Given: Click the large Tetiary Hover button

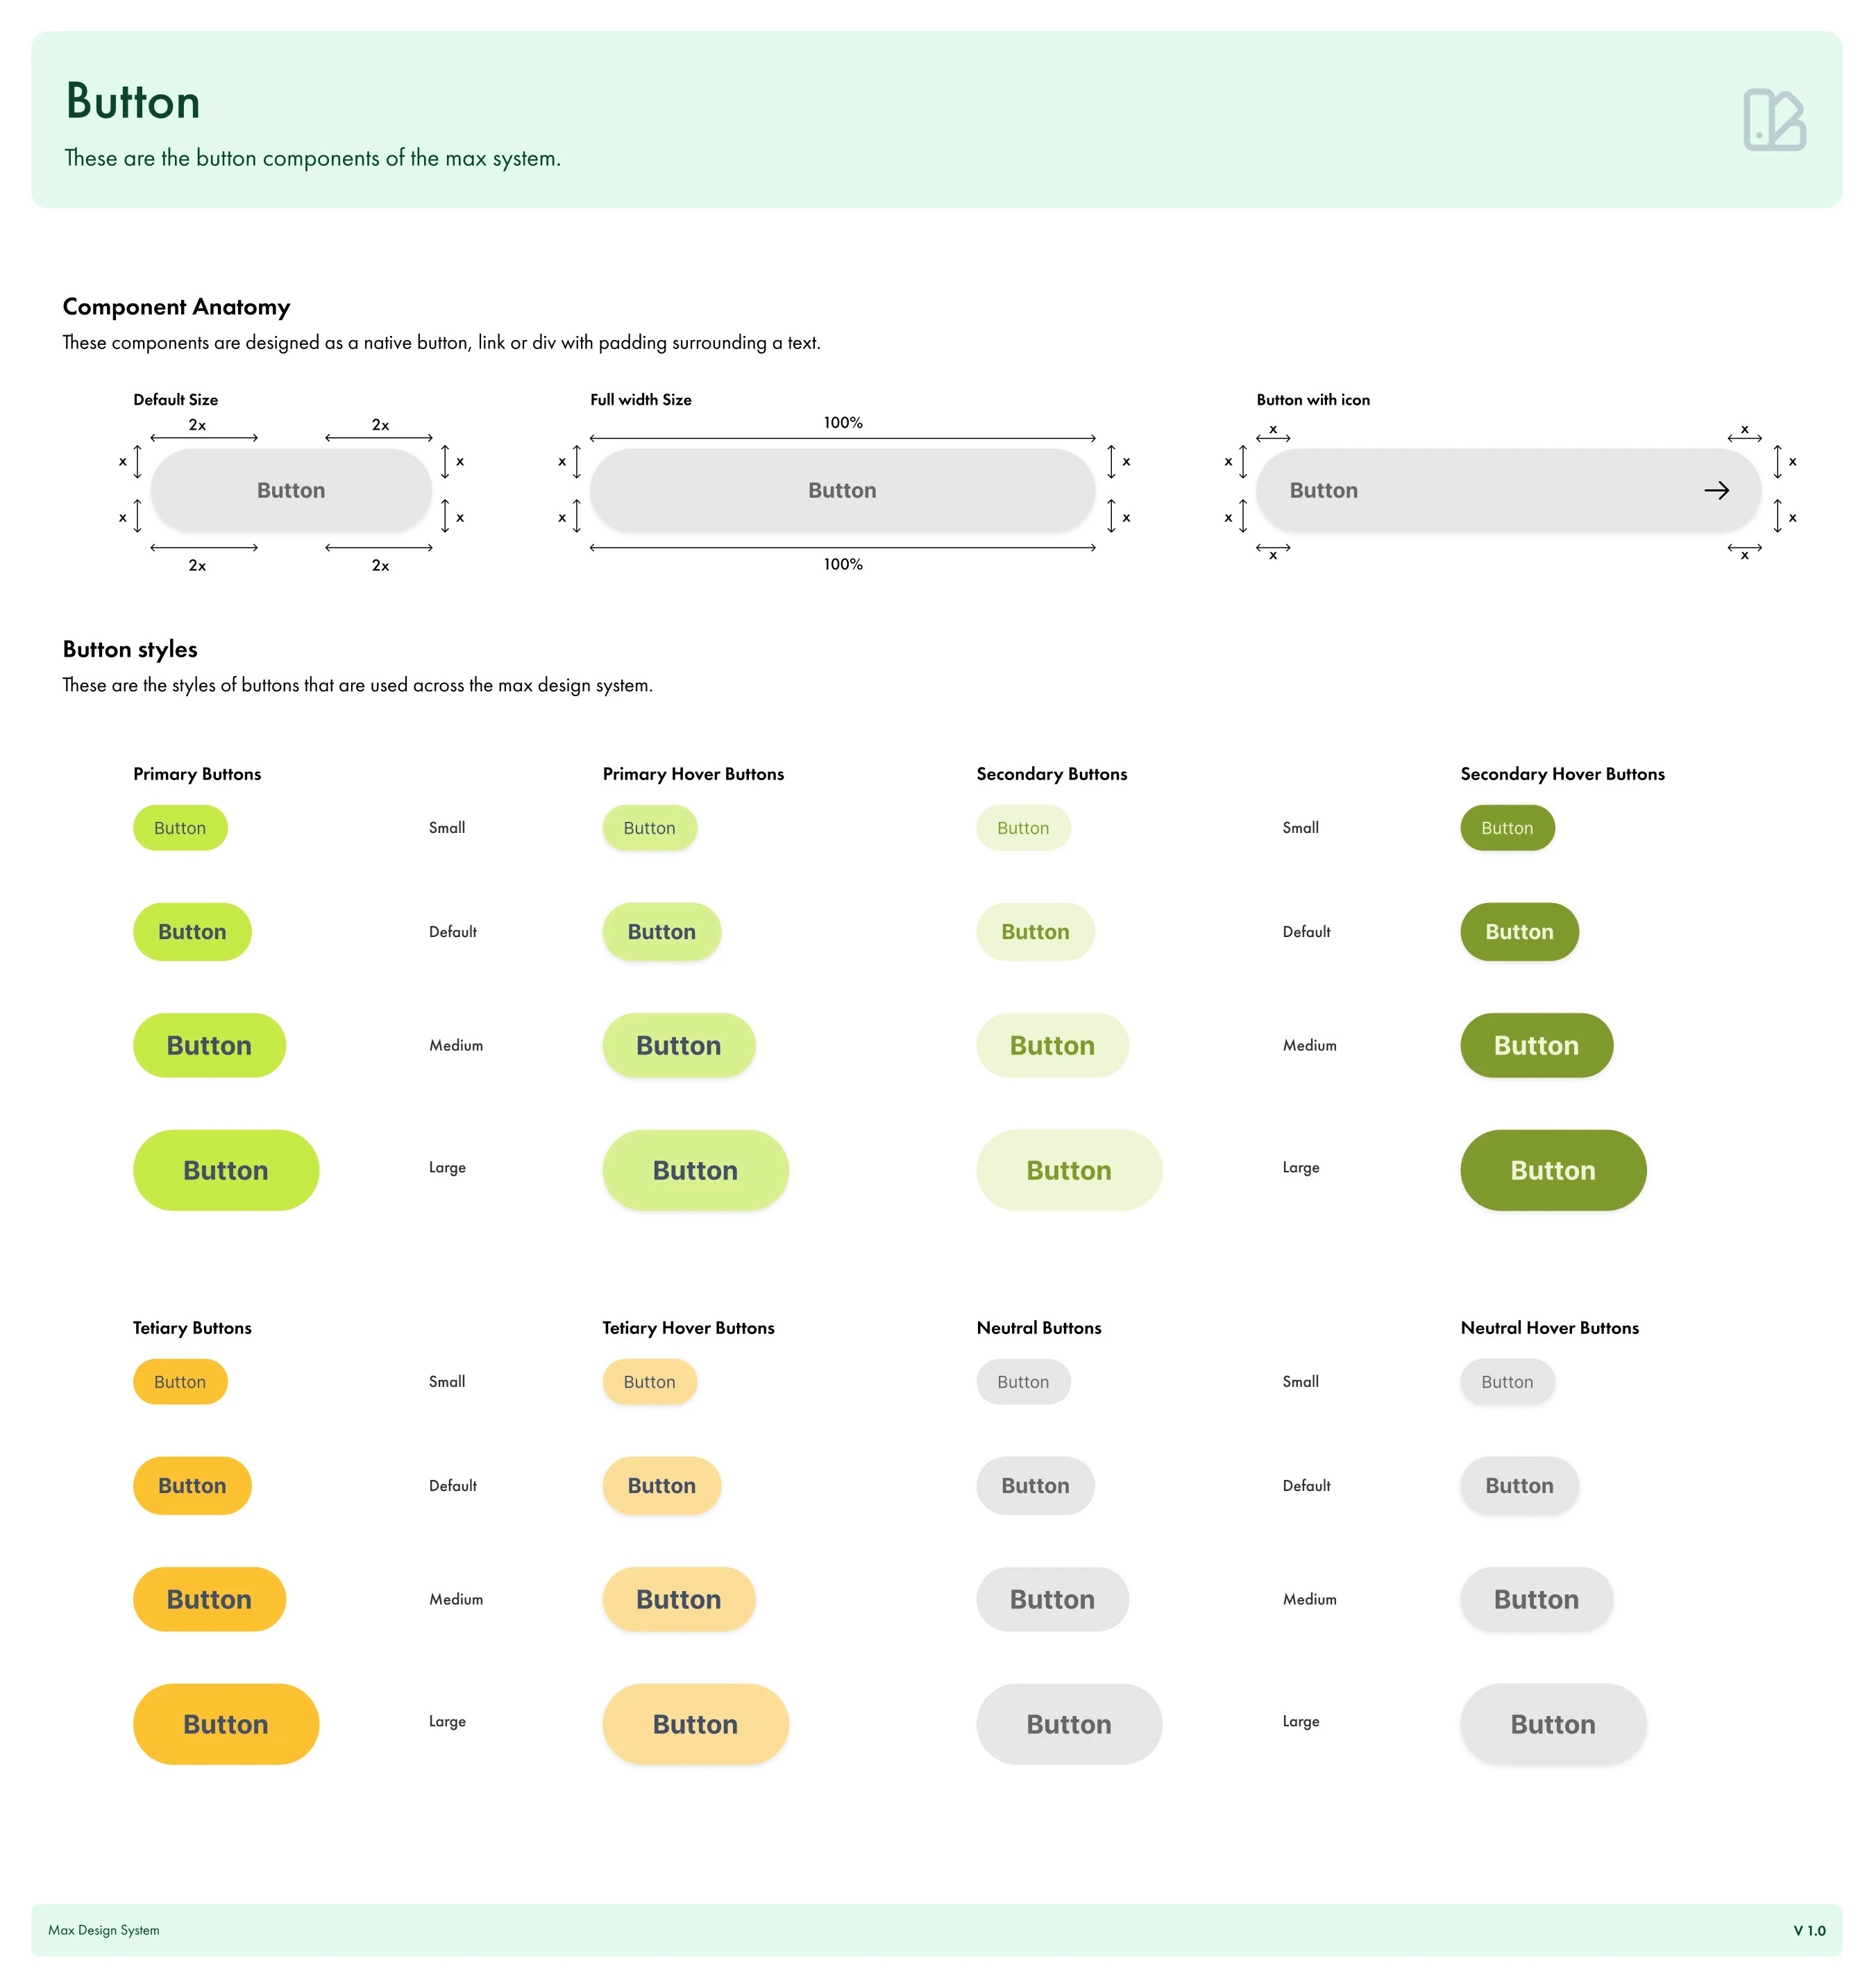Looking at the screenshot, I should click(x=695, y=1724).
